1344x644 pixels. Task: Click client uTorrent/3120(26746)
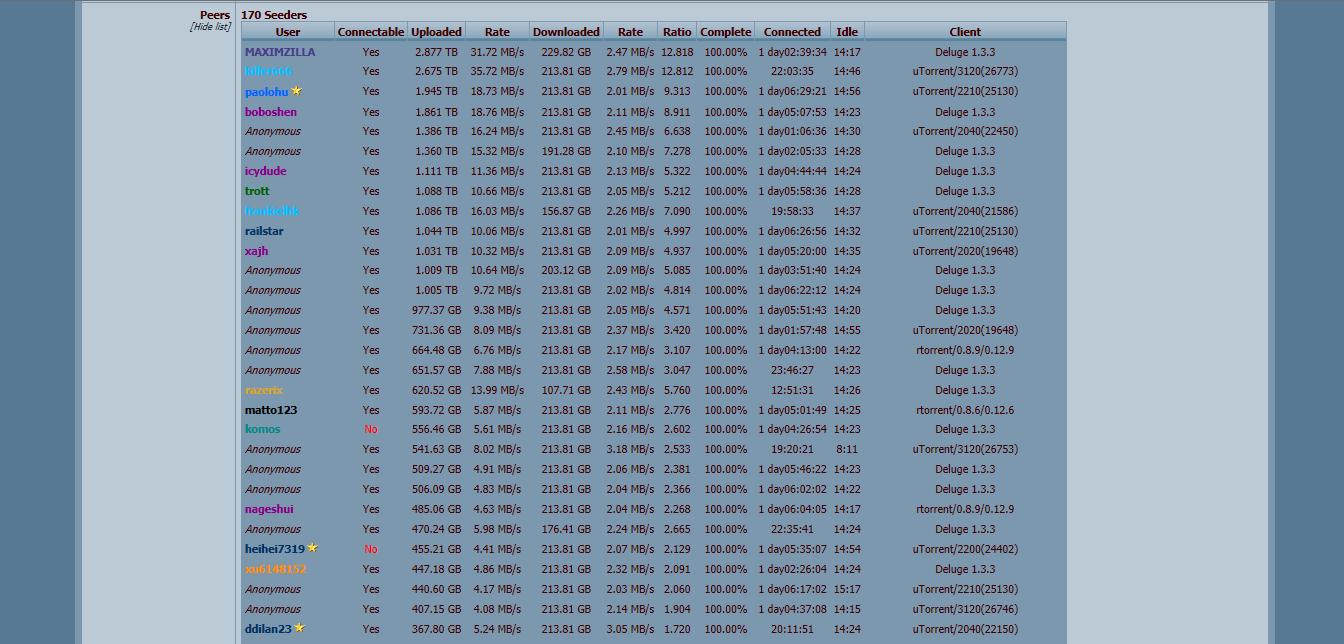click(x=965, y=609)
